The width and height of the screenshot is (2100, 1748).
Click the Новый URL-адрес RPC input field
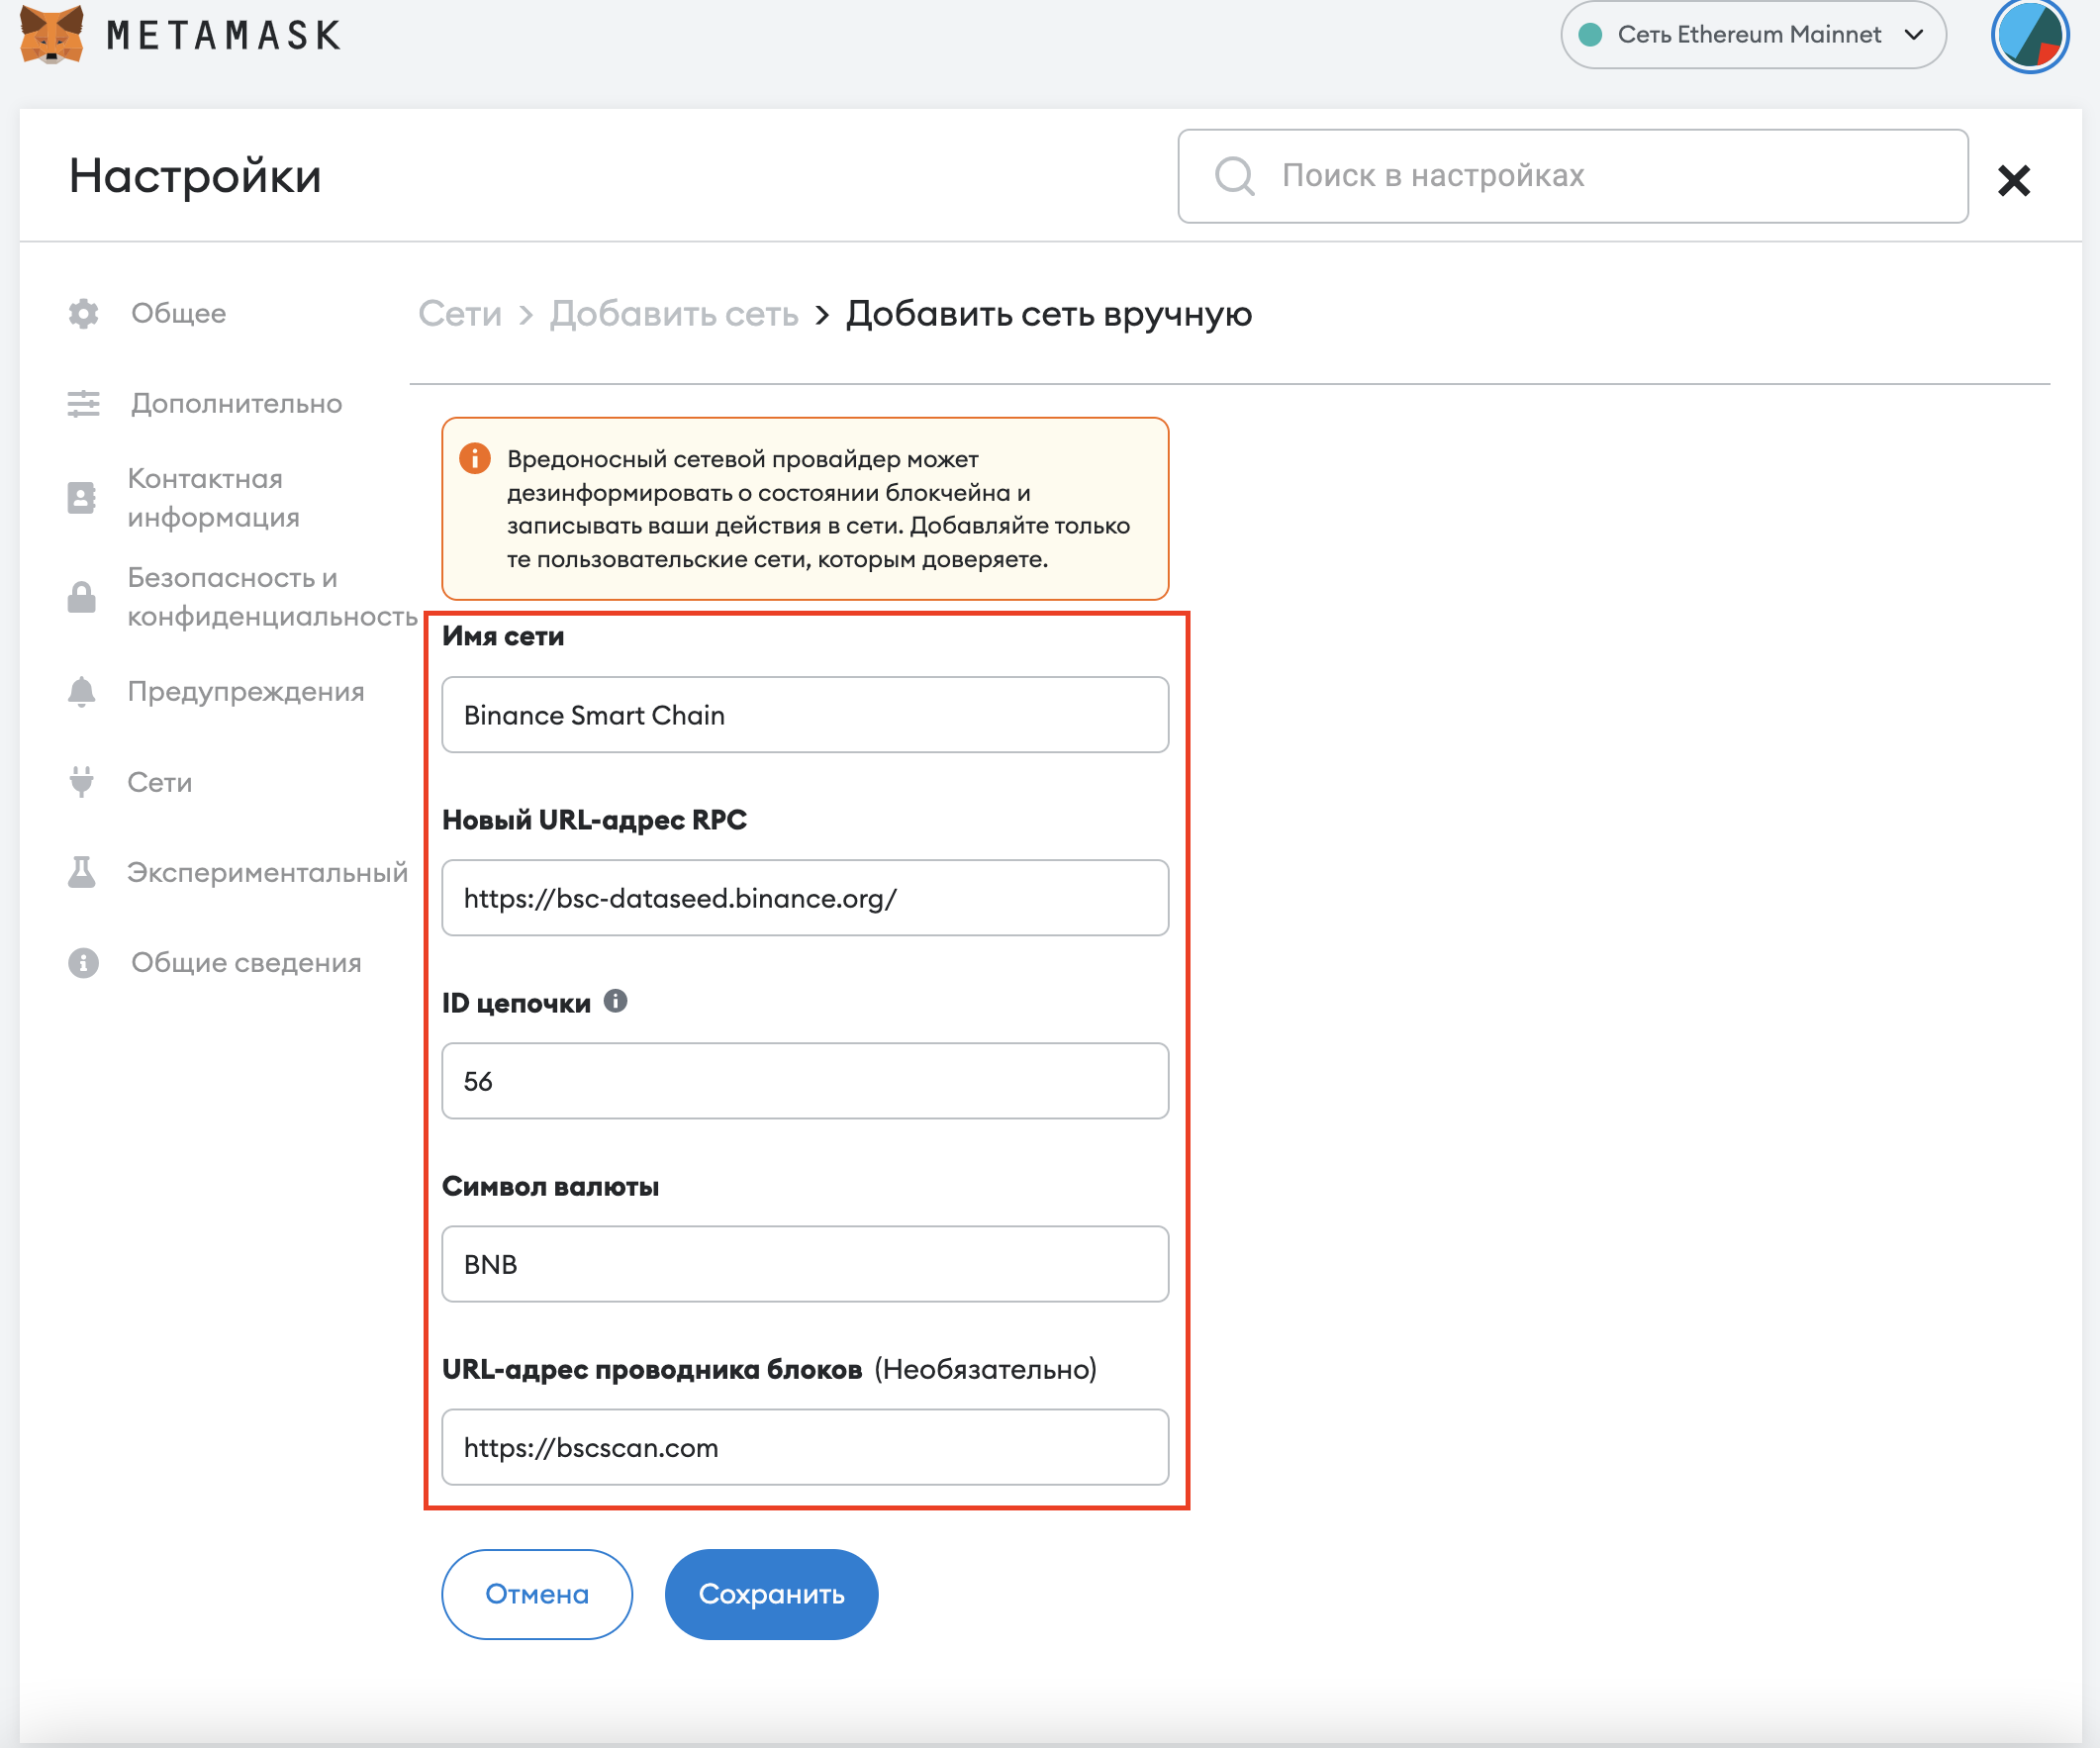tap(805, 897)
